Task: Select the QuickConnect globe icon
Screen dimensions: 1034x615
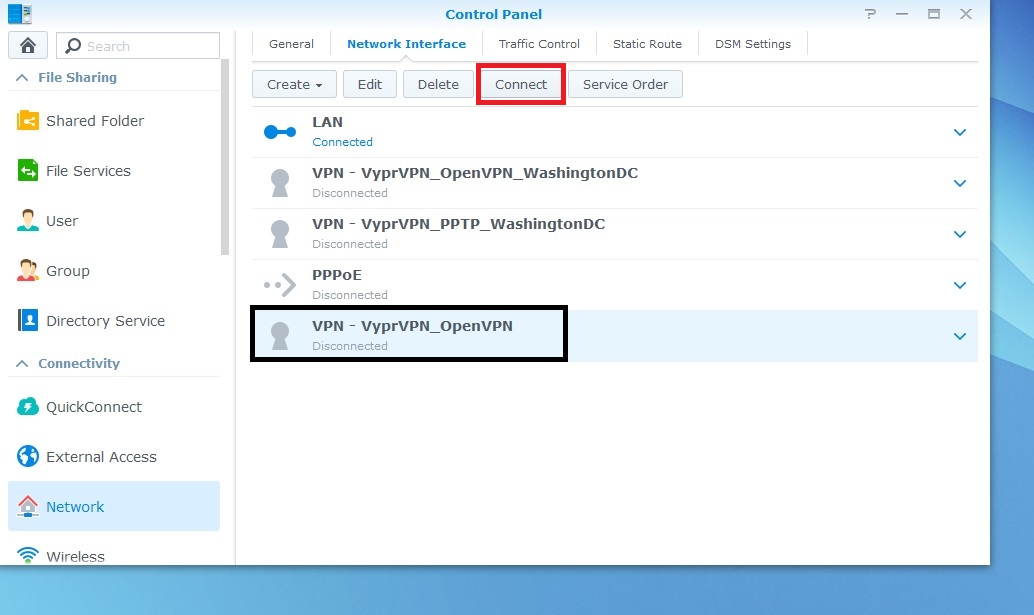Action: point(27,406)
